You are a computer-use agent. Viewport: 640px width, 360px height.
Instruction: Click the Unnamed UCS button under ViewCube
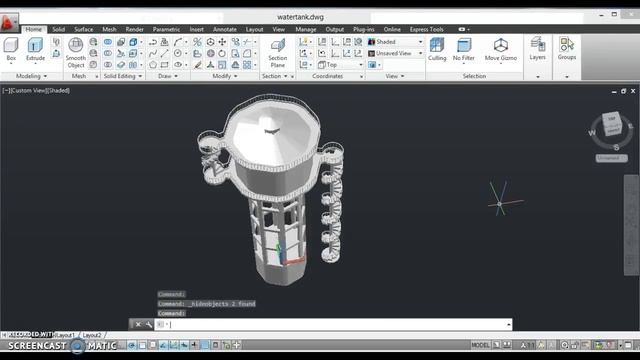(x=611, y=158)
